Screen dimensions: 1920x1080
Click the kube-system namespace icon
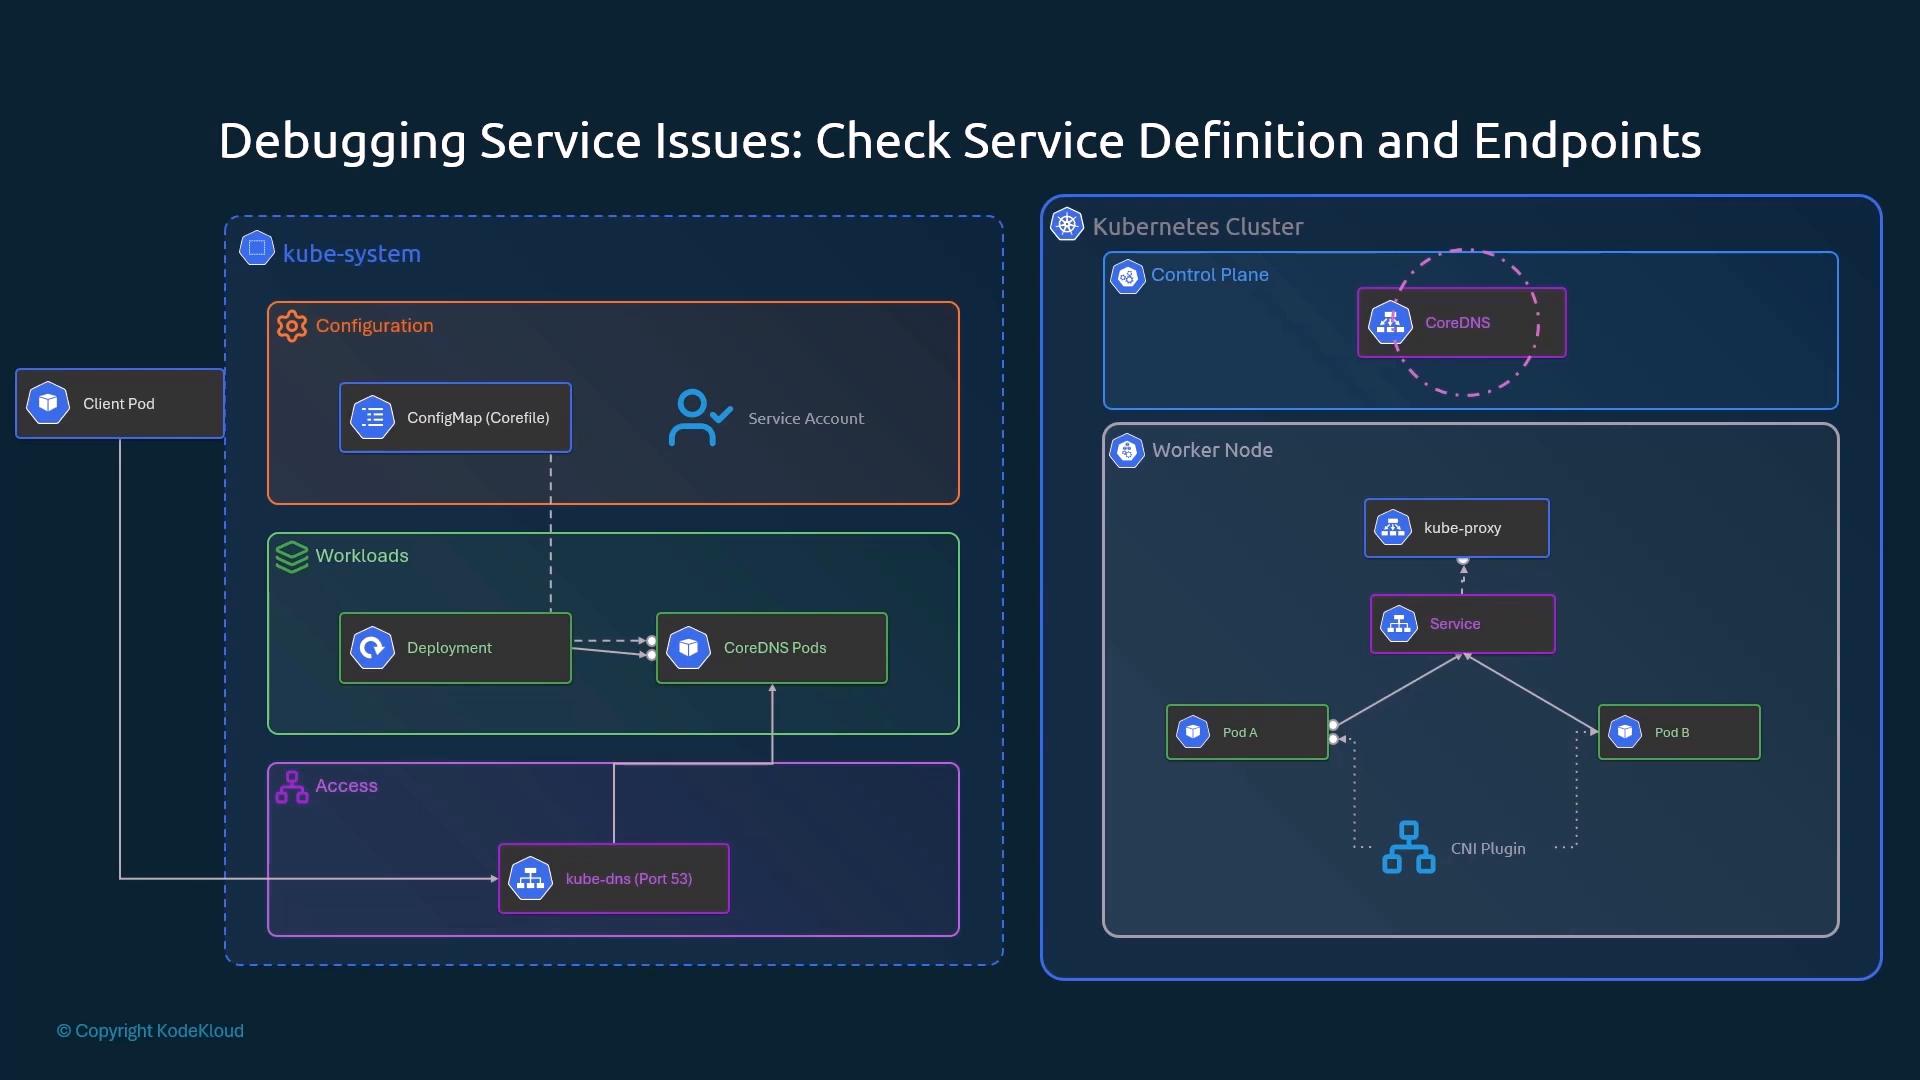(257, 248)
